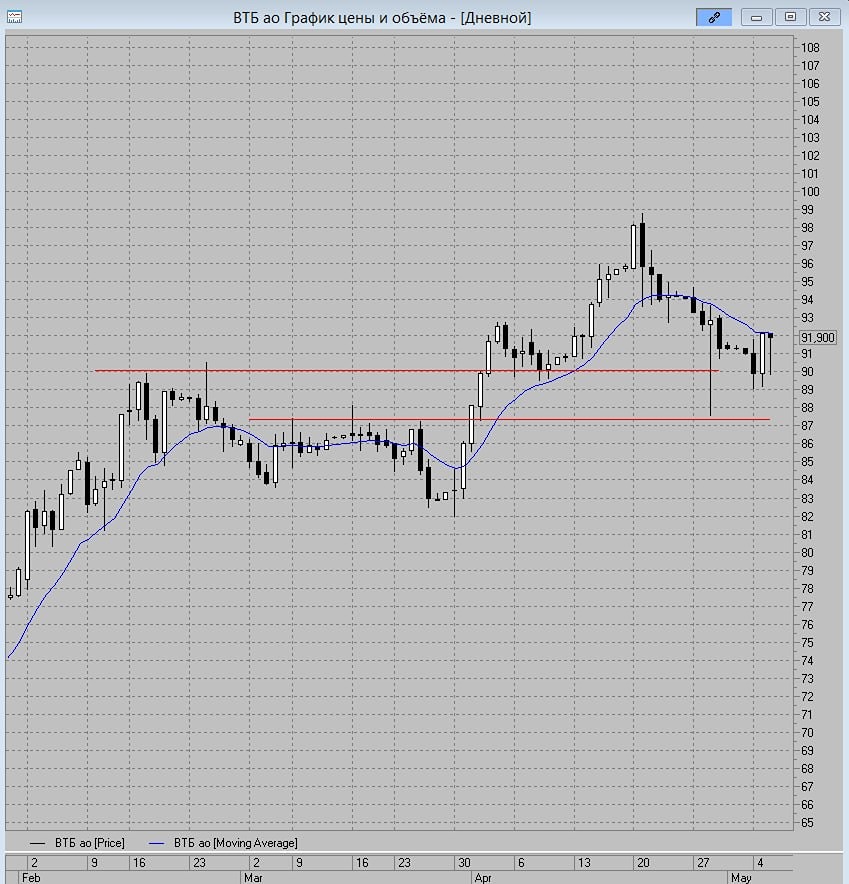Viewport: 849px width, 884px height.
Task: Click the price level 100 on the price axis
Action: pyautogui.click(x=810, y=192)
